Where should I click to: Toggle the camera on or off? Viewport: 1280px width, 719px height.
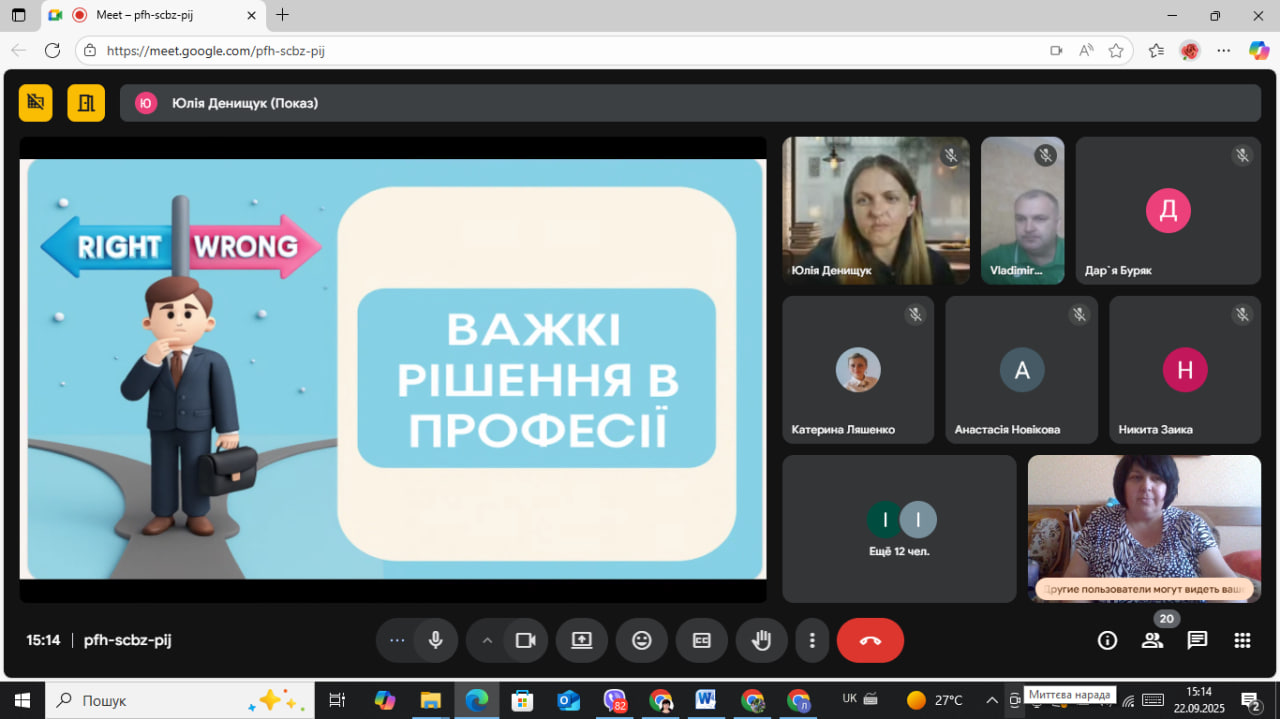[525, 640]
